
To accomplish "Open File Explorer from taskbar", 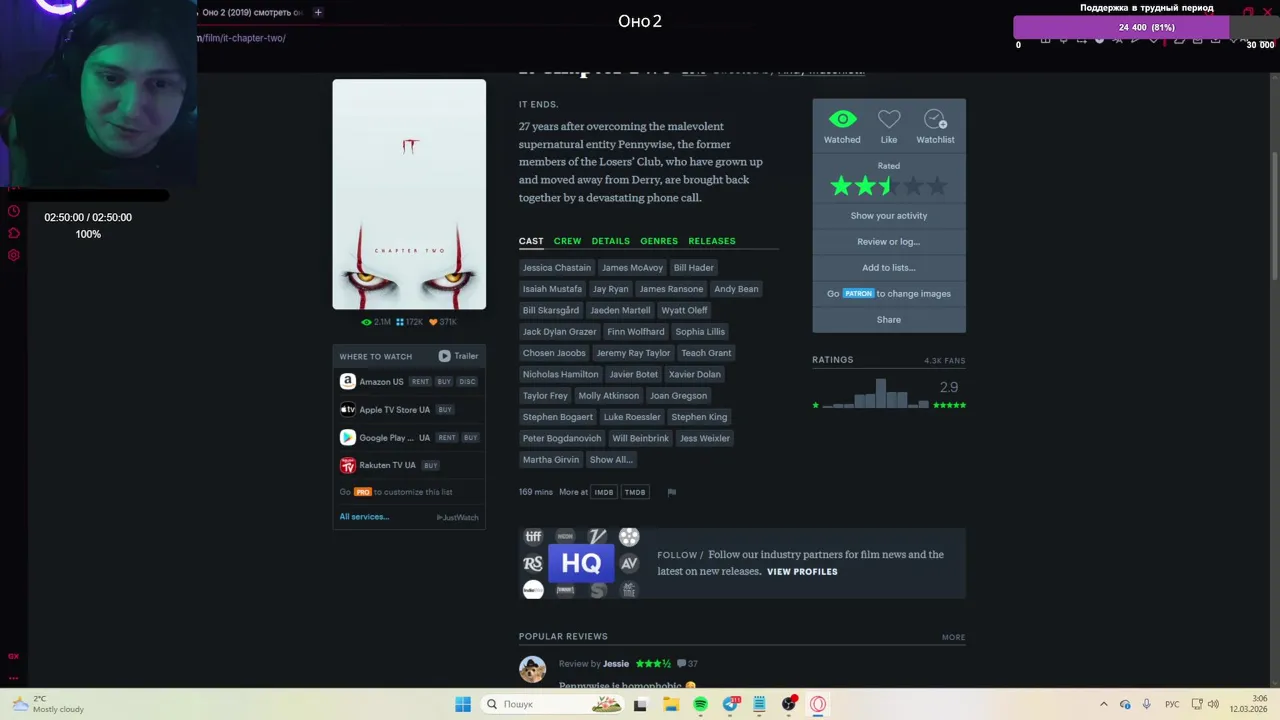I will [670, 704].
